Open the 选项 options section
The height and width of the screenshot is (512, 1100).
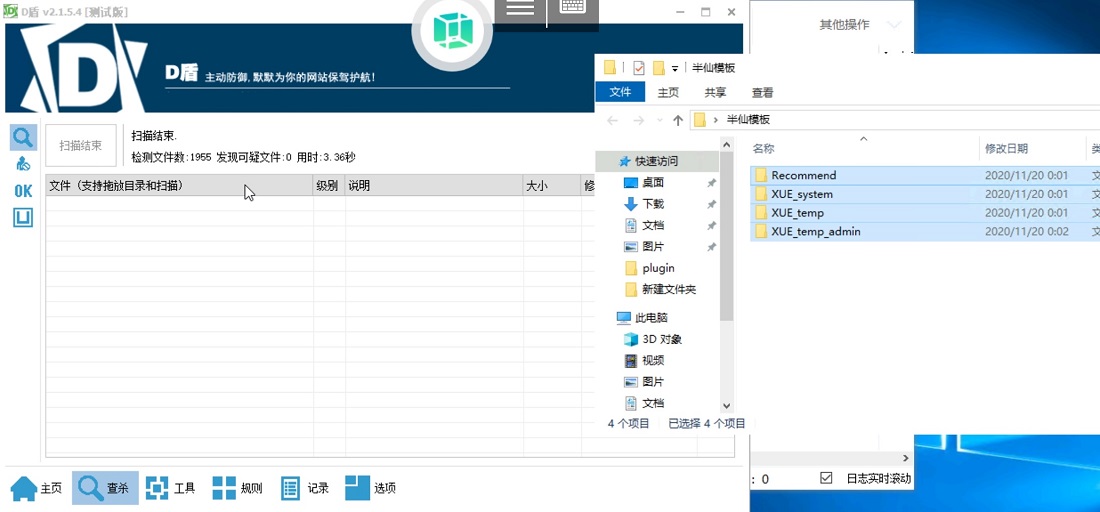click(x=371, y=488)
